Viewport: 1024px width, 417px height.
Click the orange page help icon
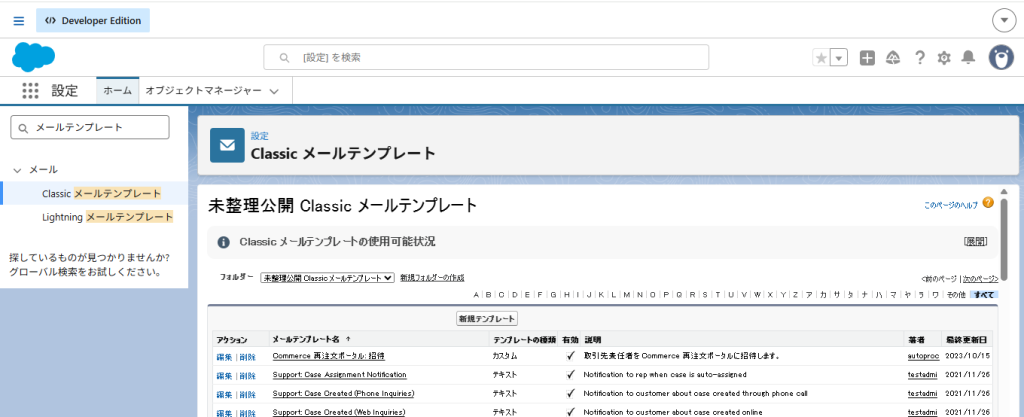[988, 202]
